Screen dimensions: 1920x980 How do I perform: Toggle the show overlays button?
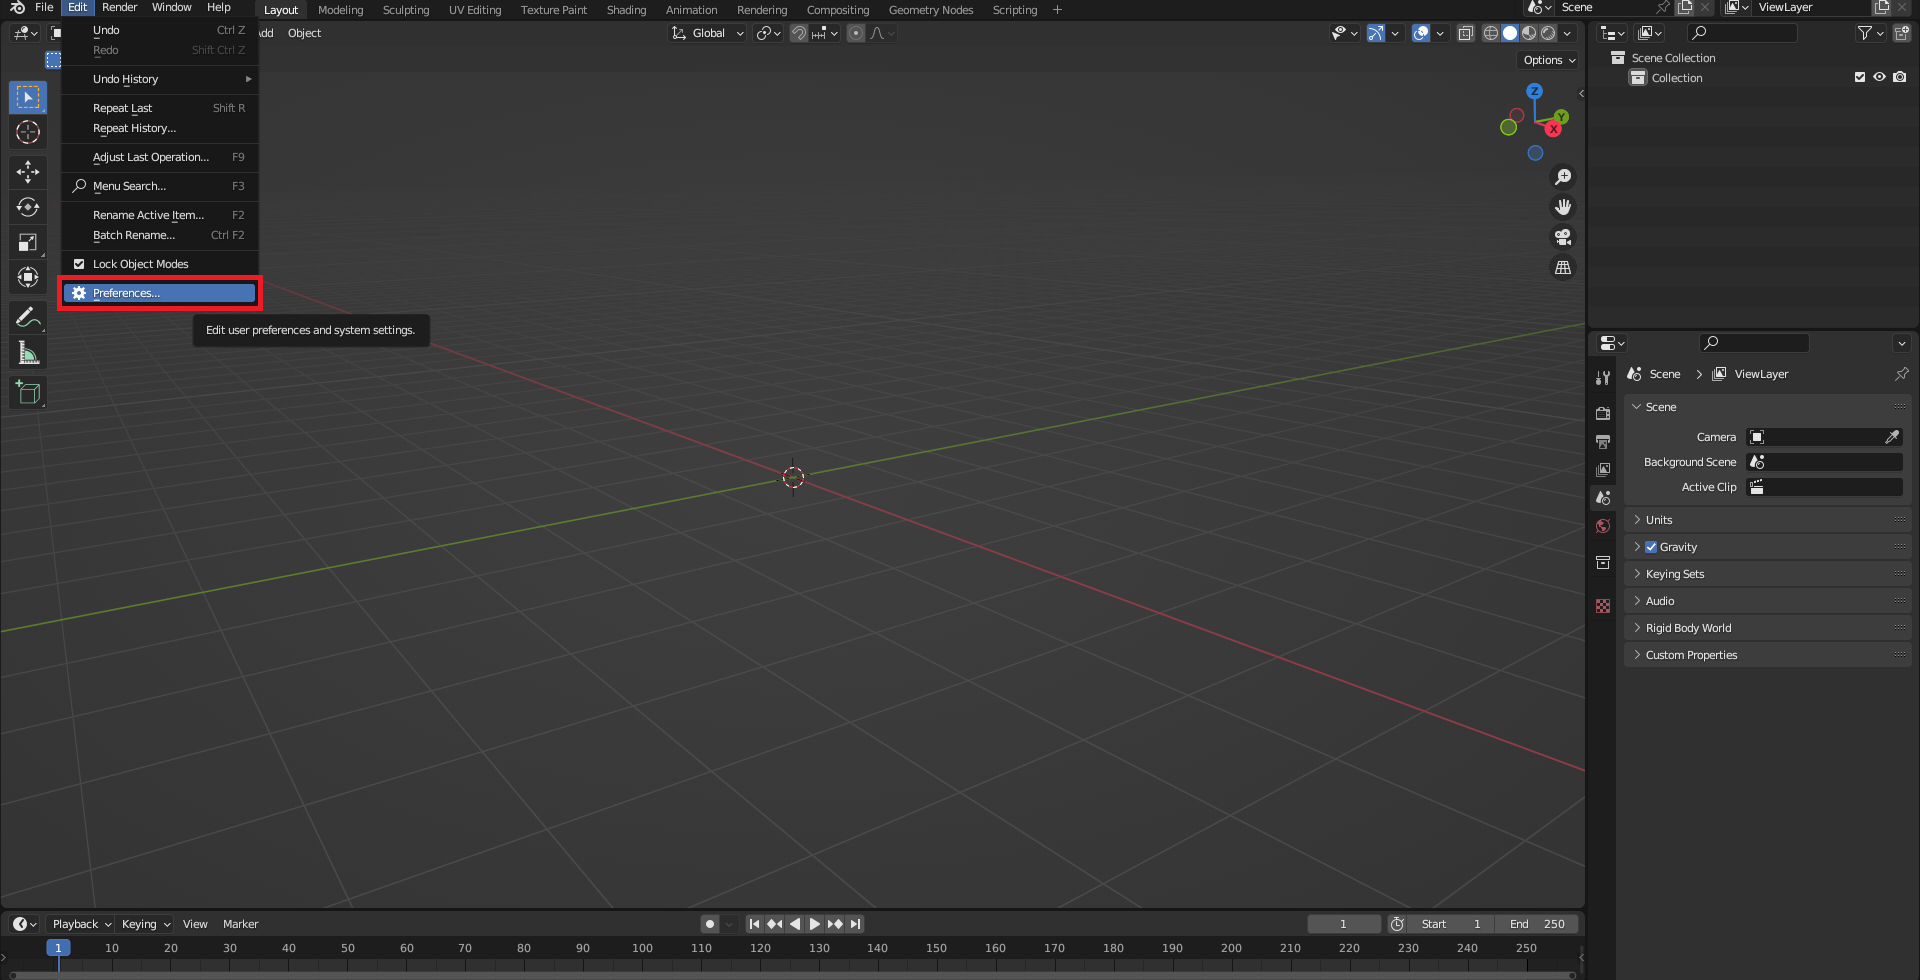[1421, 33]
